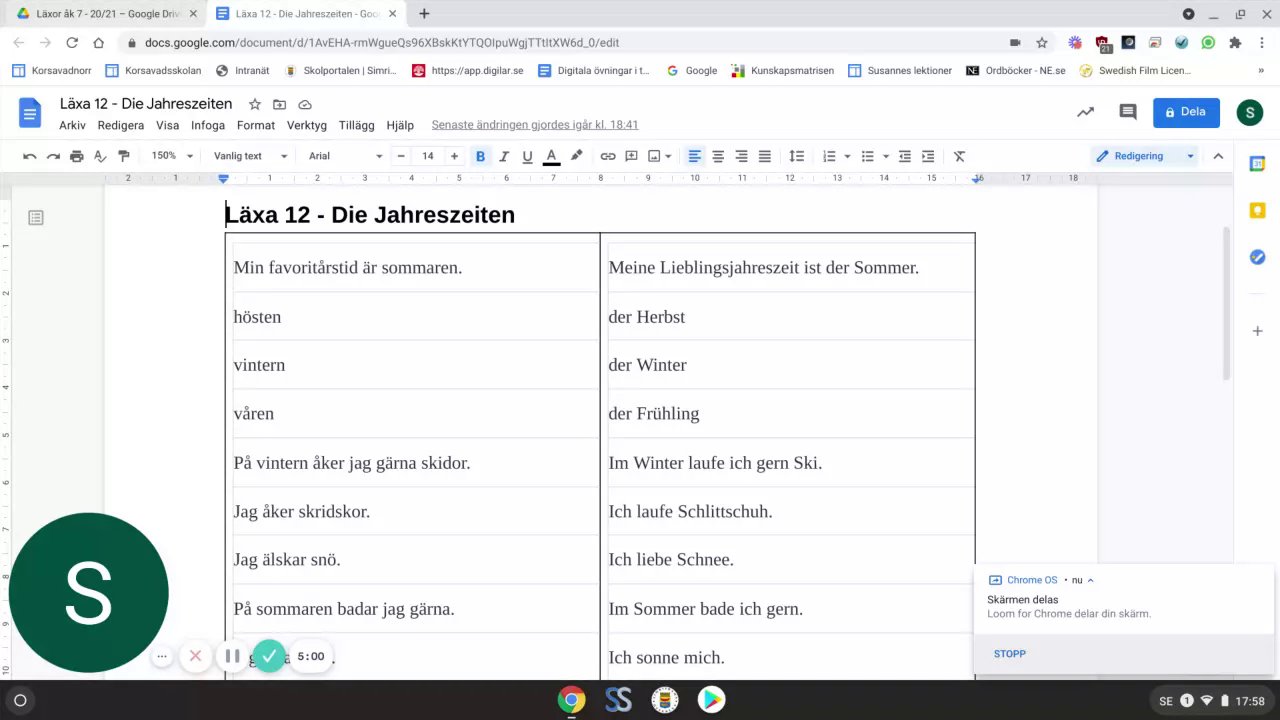
Task: Insert a link with the chain icon
Action: pos(608,156)
